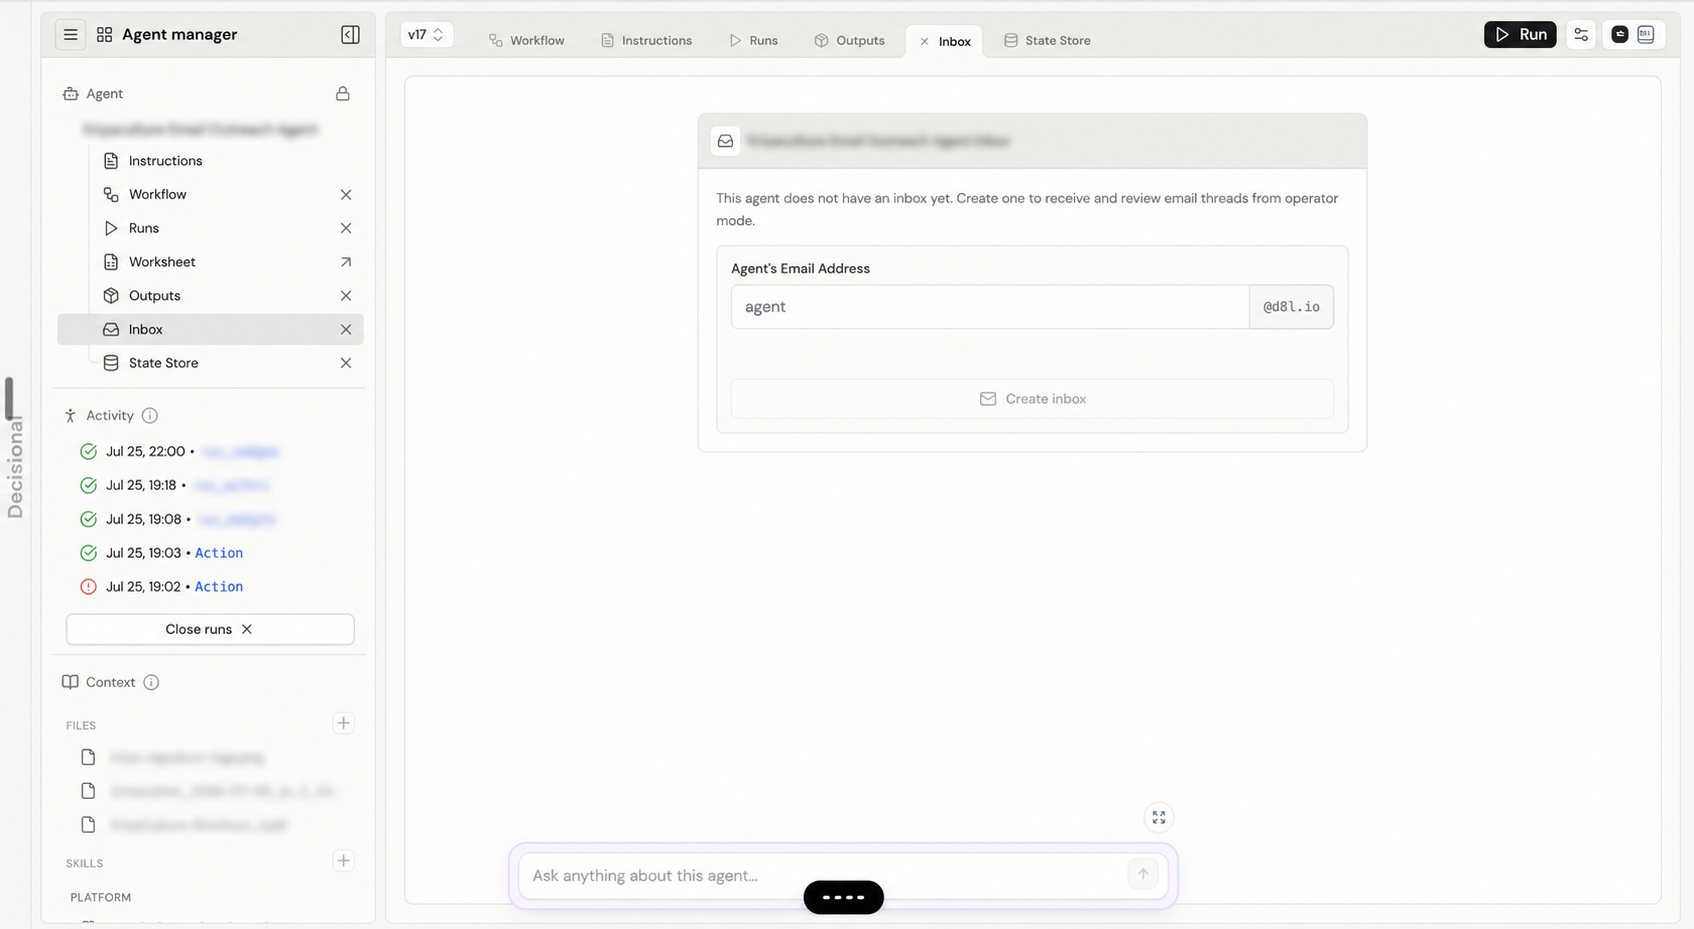Collapse the sidebar panel toggle icon

point(350,34)
